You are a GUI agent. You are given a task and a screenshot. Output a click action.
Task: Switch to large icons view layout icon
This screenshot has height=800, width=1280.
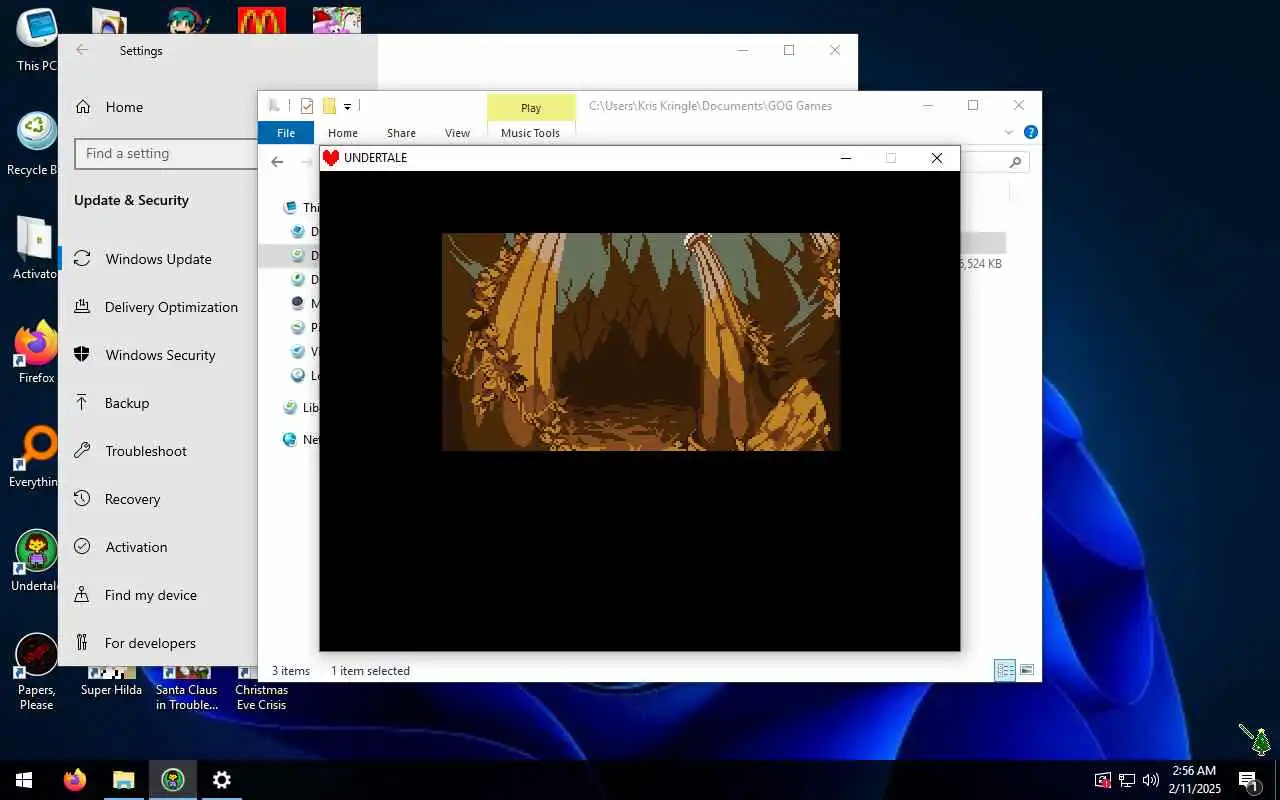click(x=1026, y=671)
